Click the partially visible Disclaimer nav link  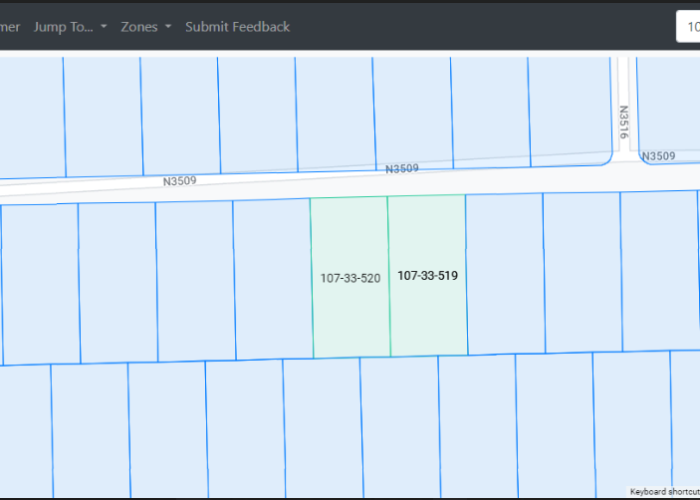[10, 27]
